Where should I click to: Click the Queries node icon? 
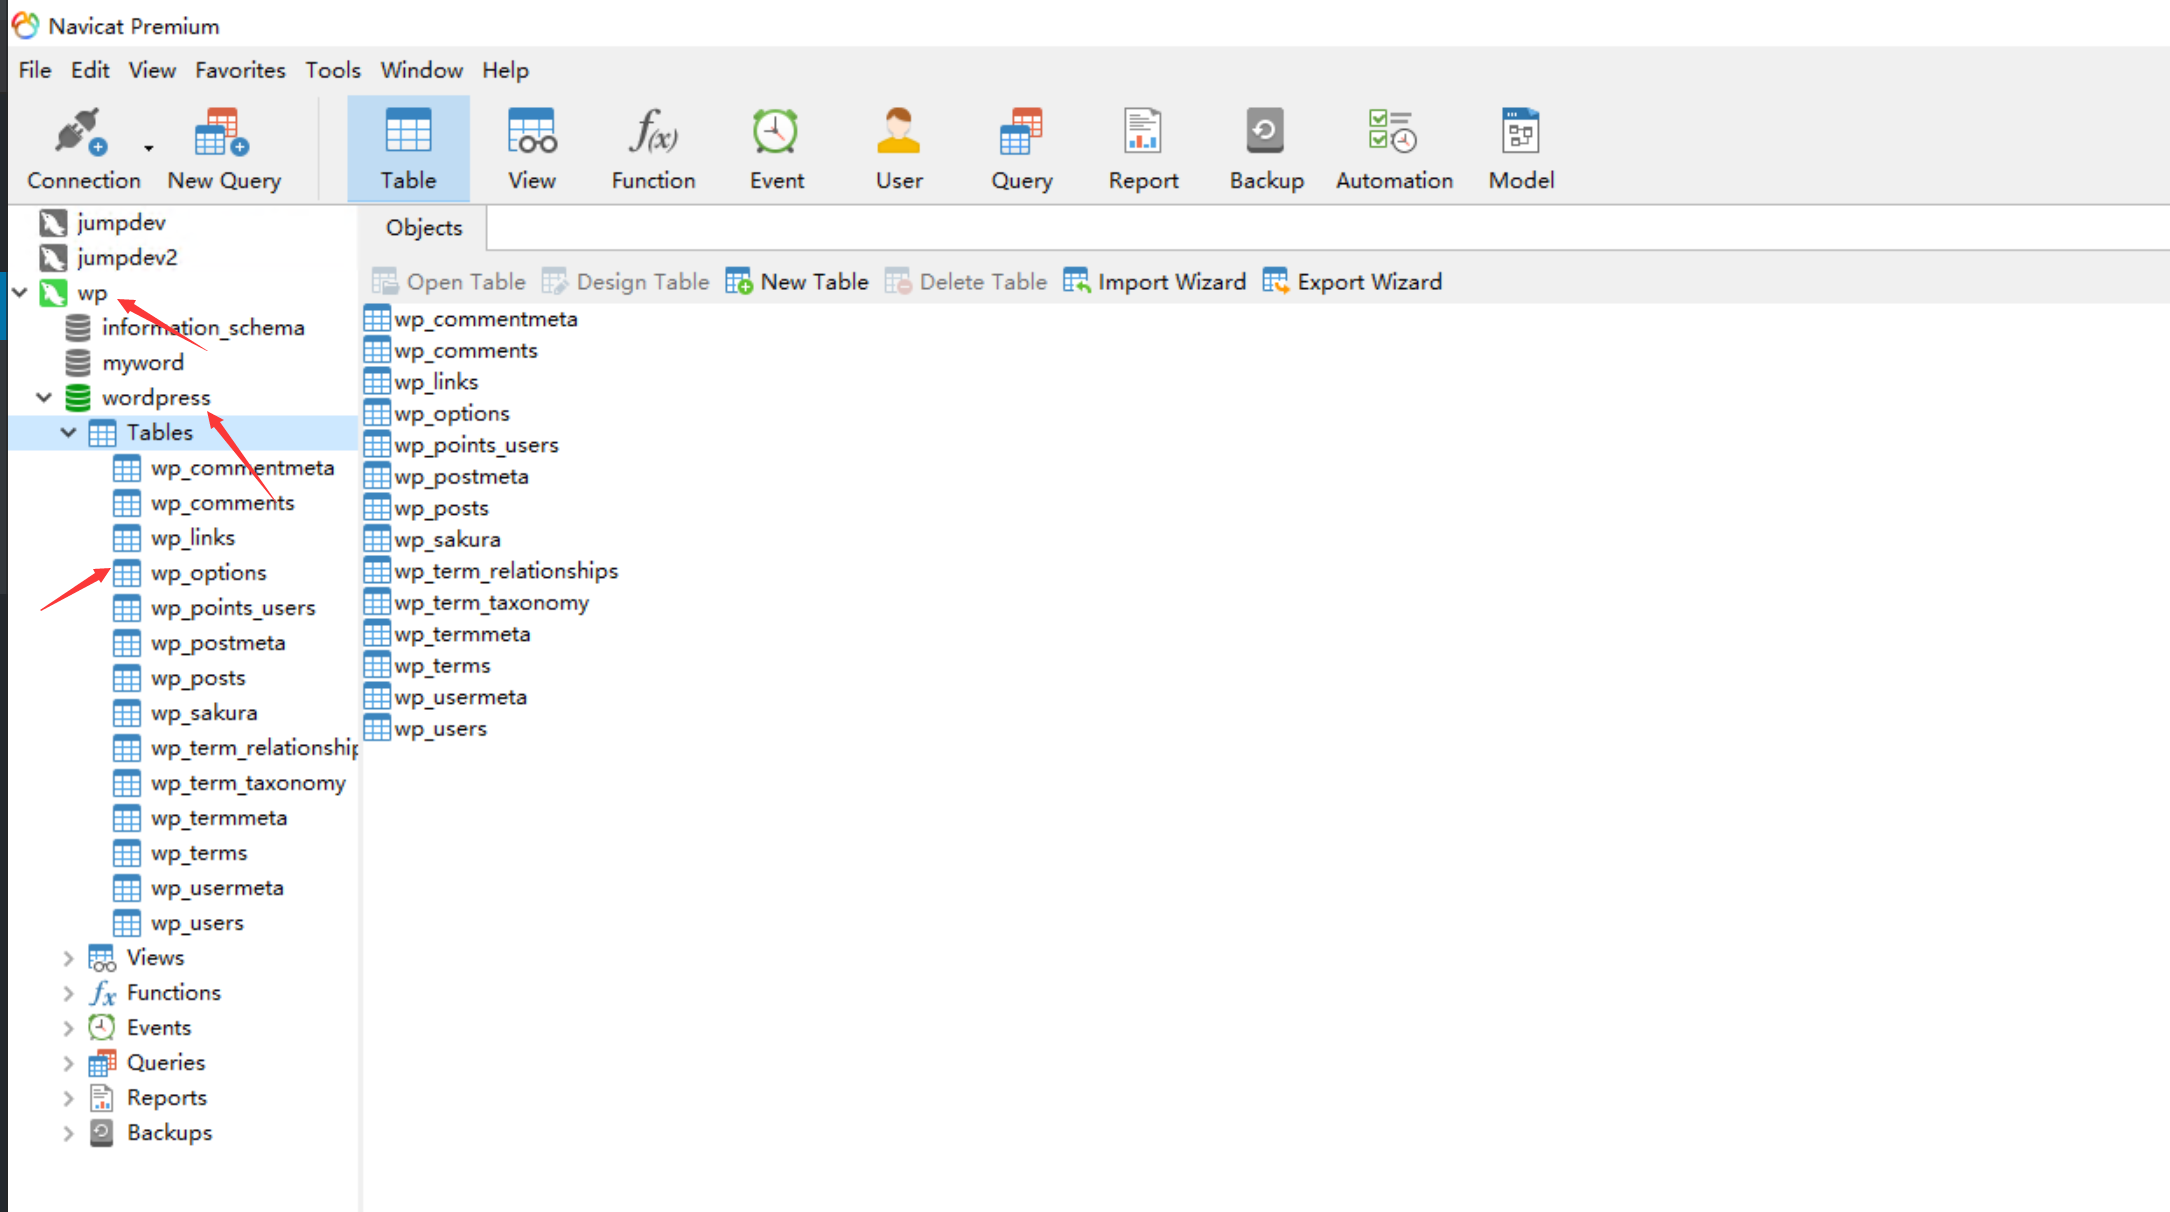tap(102, 1062)
